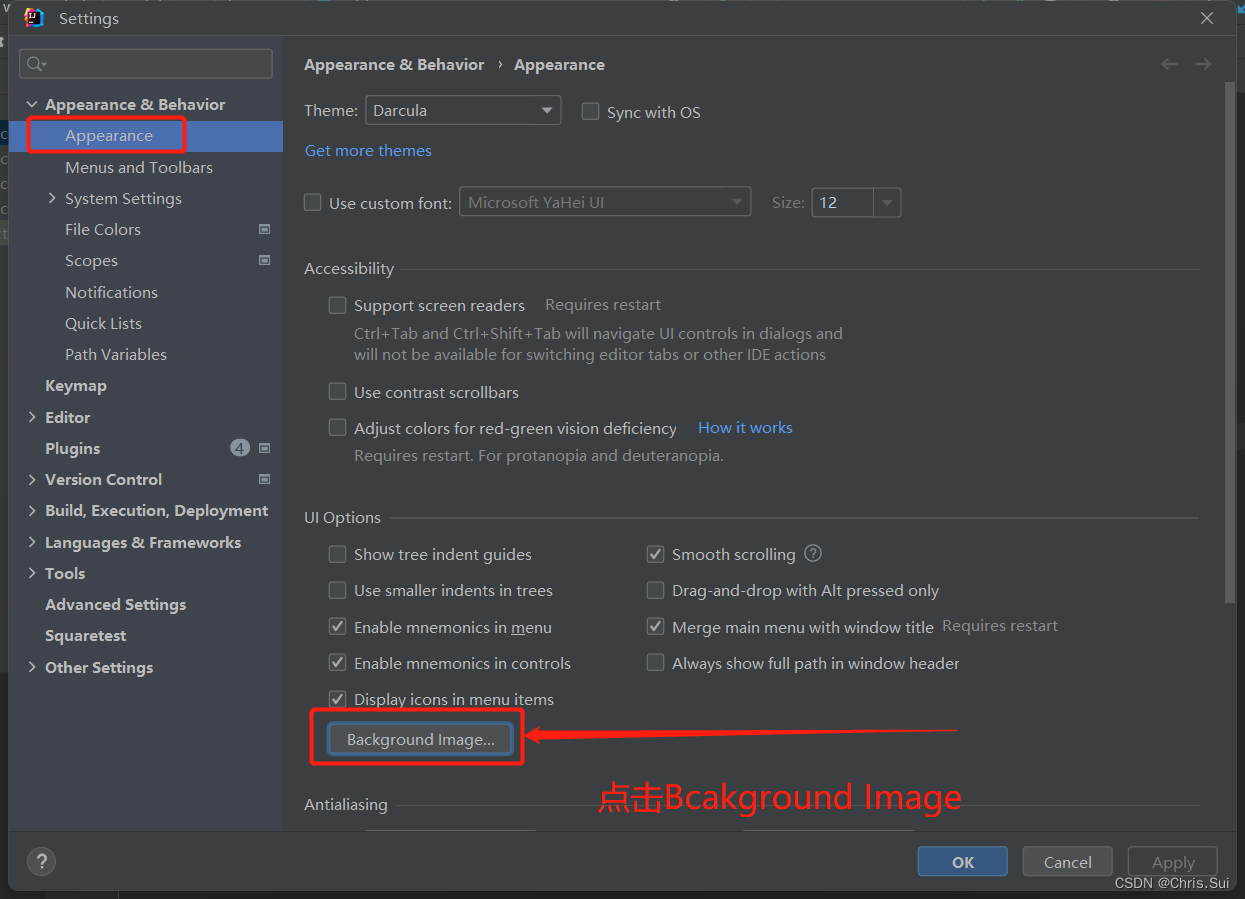Click the IntelliJ IDEA logo in the title bar
Viewport: 1245px width, 899px height.
34,18
